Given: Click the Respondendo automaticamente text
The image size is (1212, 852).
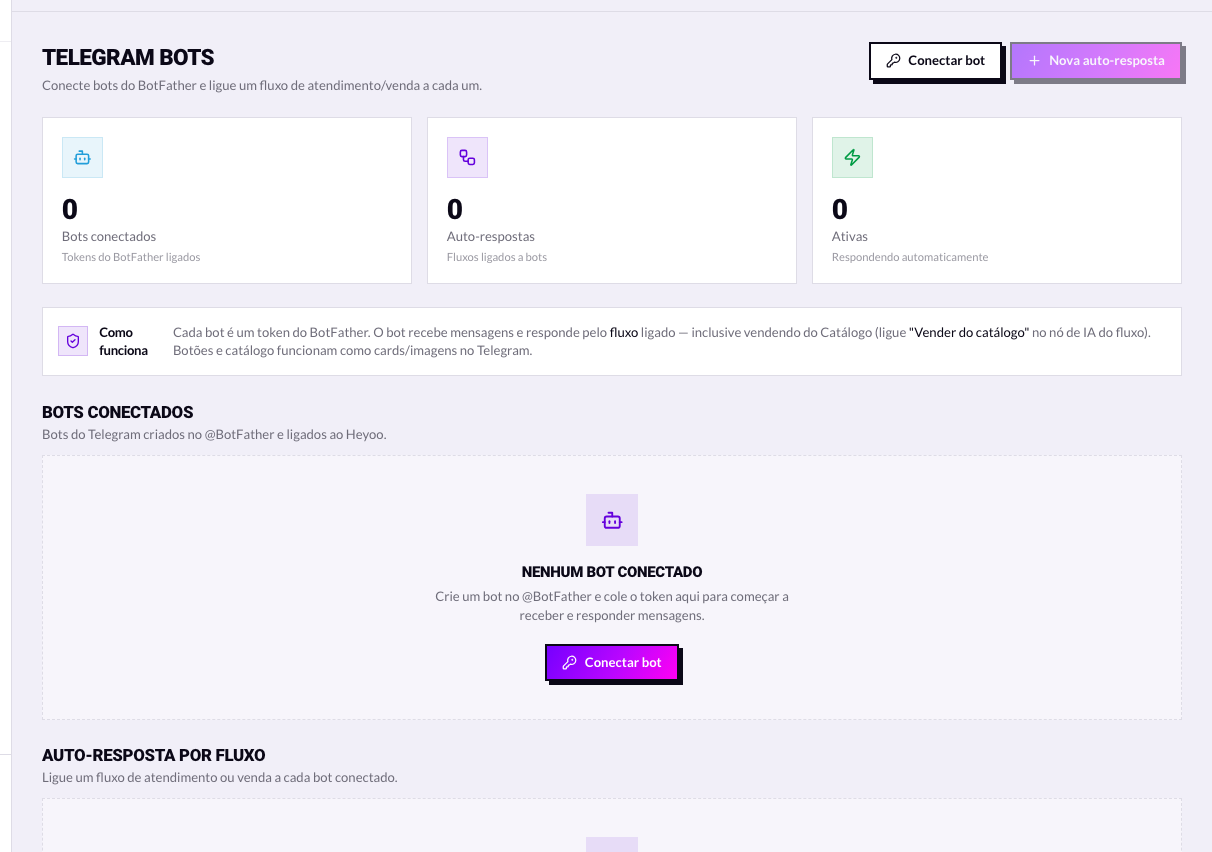Looking at the screenshot, I should 910,257.
